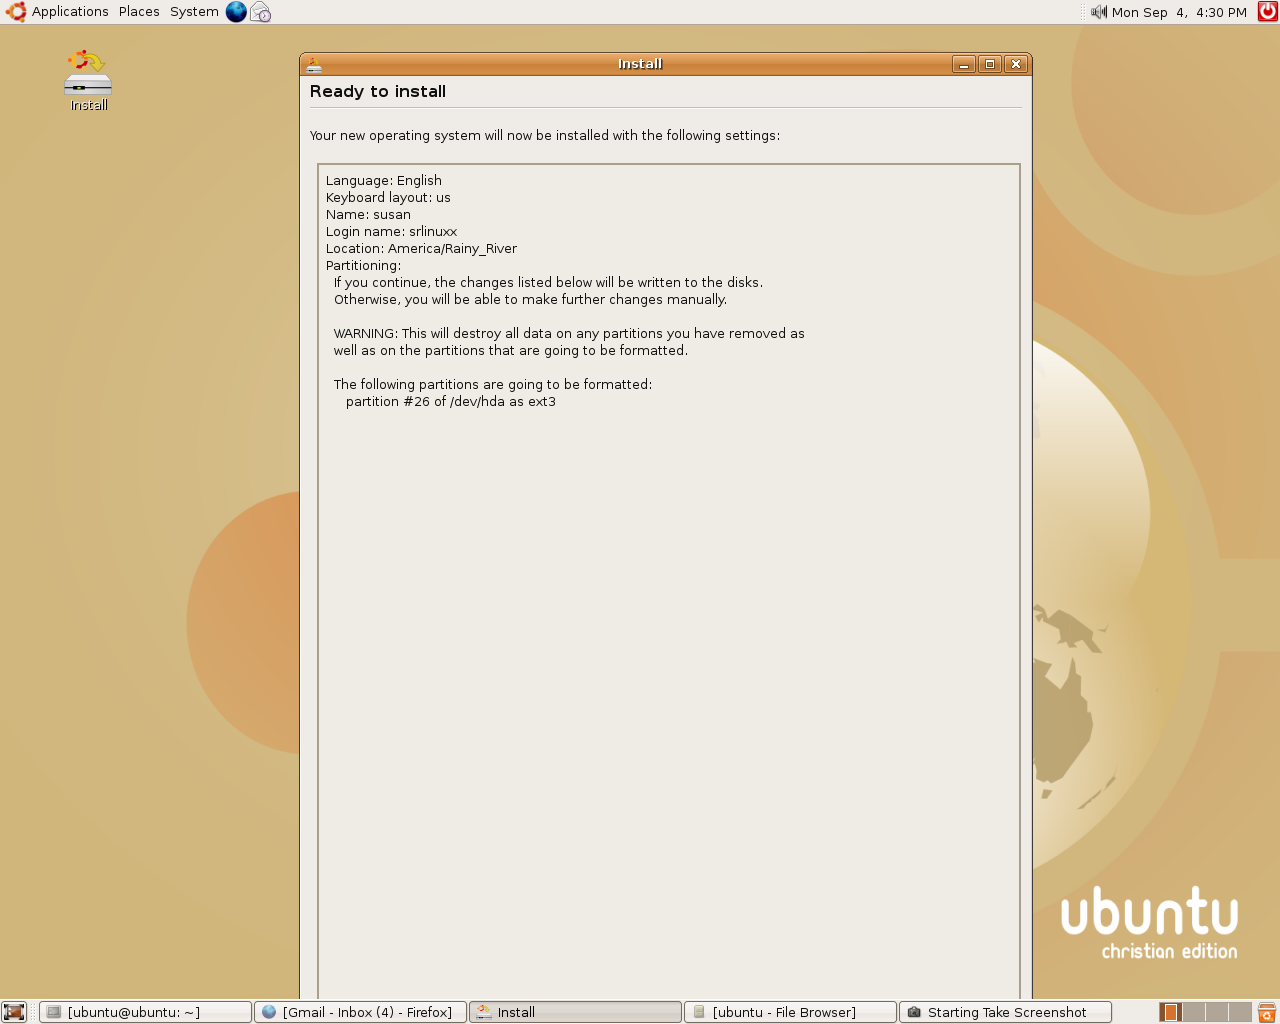The image size is (1280, 1024).
Task: Click the red power/shutdown icon
Action: point(1267,12)
